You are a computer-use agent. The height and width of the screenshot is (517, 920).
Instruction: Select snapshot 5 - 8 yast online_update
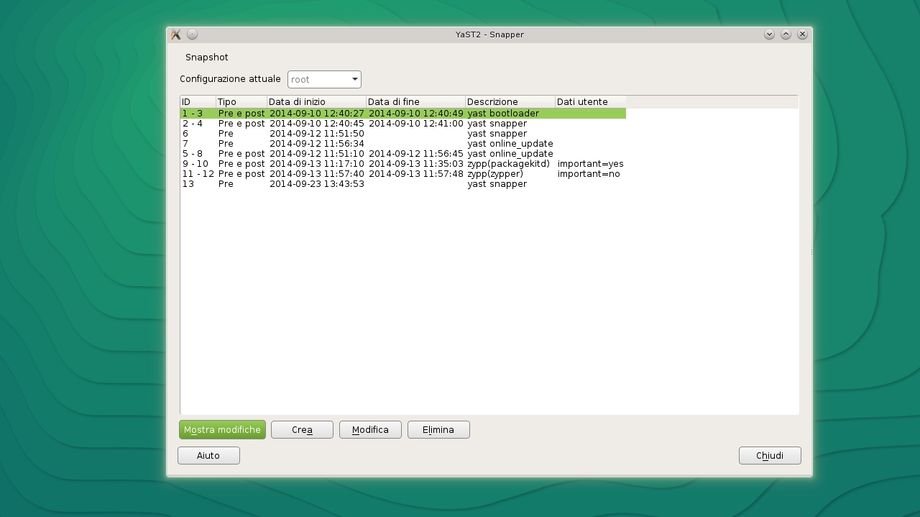point(400,154)
